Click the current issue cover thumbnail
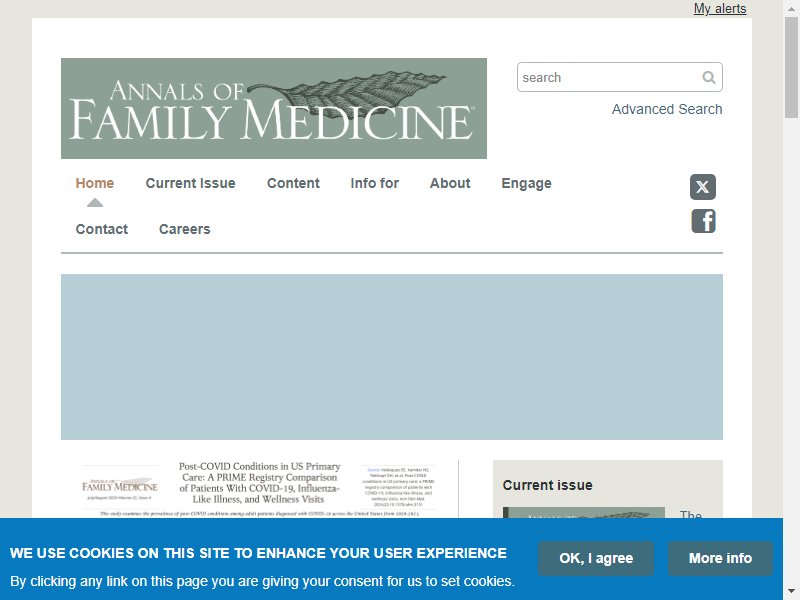 [584, 513]
